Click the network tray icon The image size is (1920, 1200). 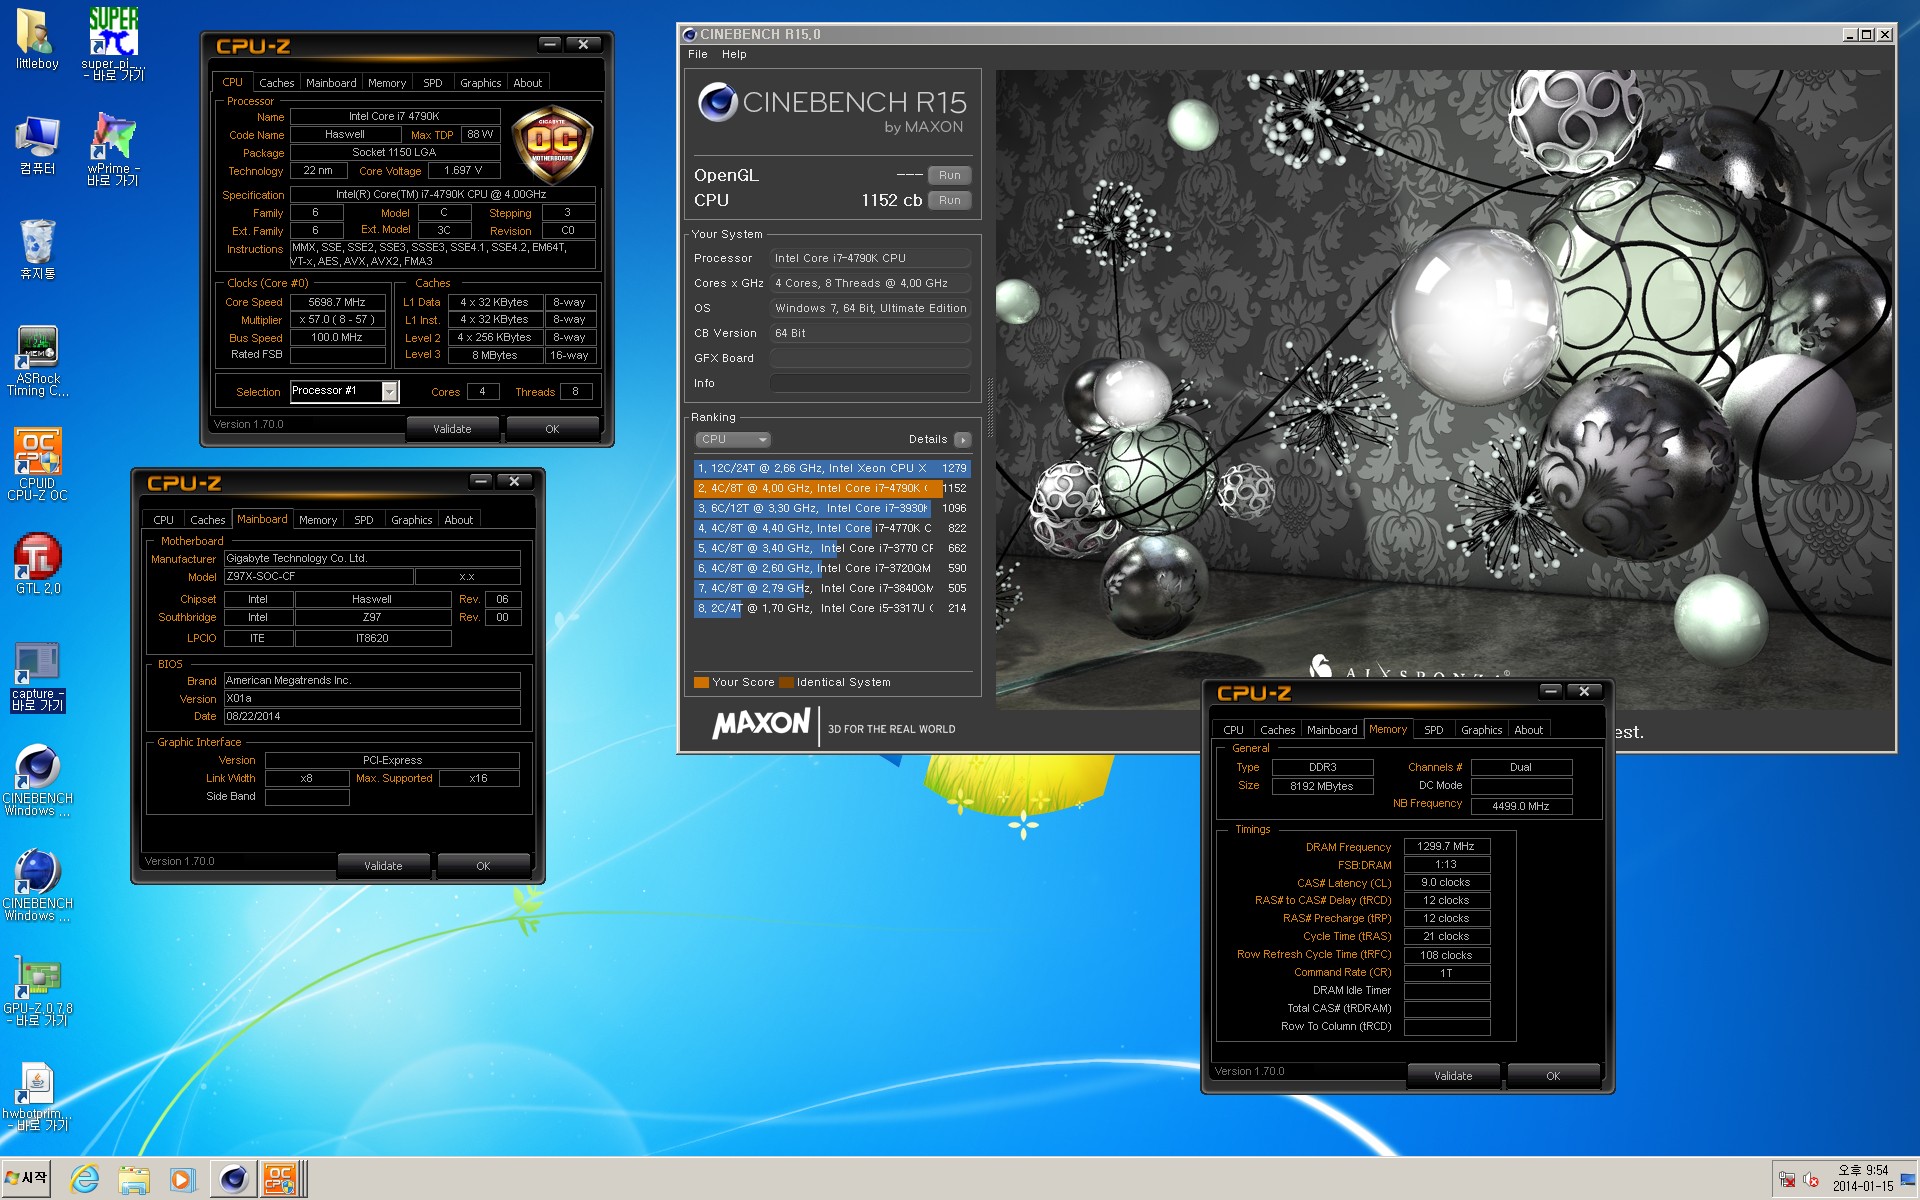(1787, 1180)
